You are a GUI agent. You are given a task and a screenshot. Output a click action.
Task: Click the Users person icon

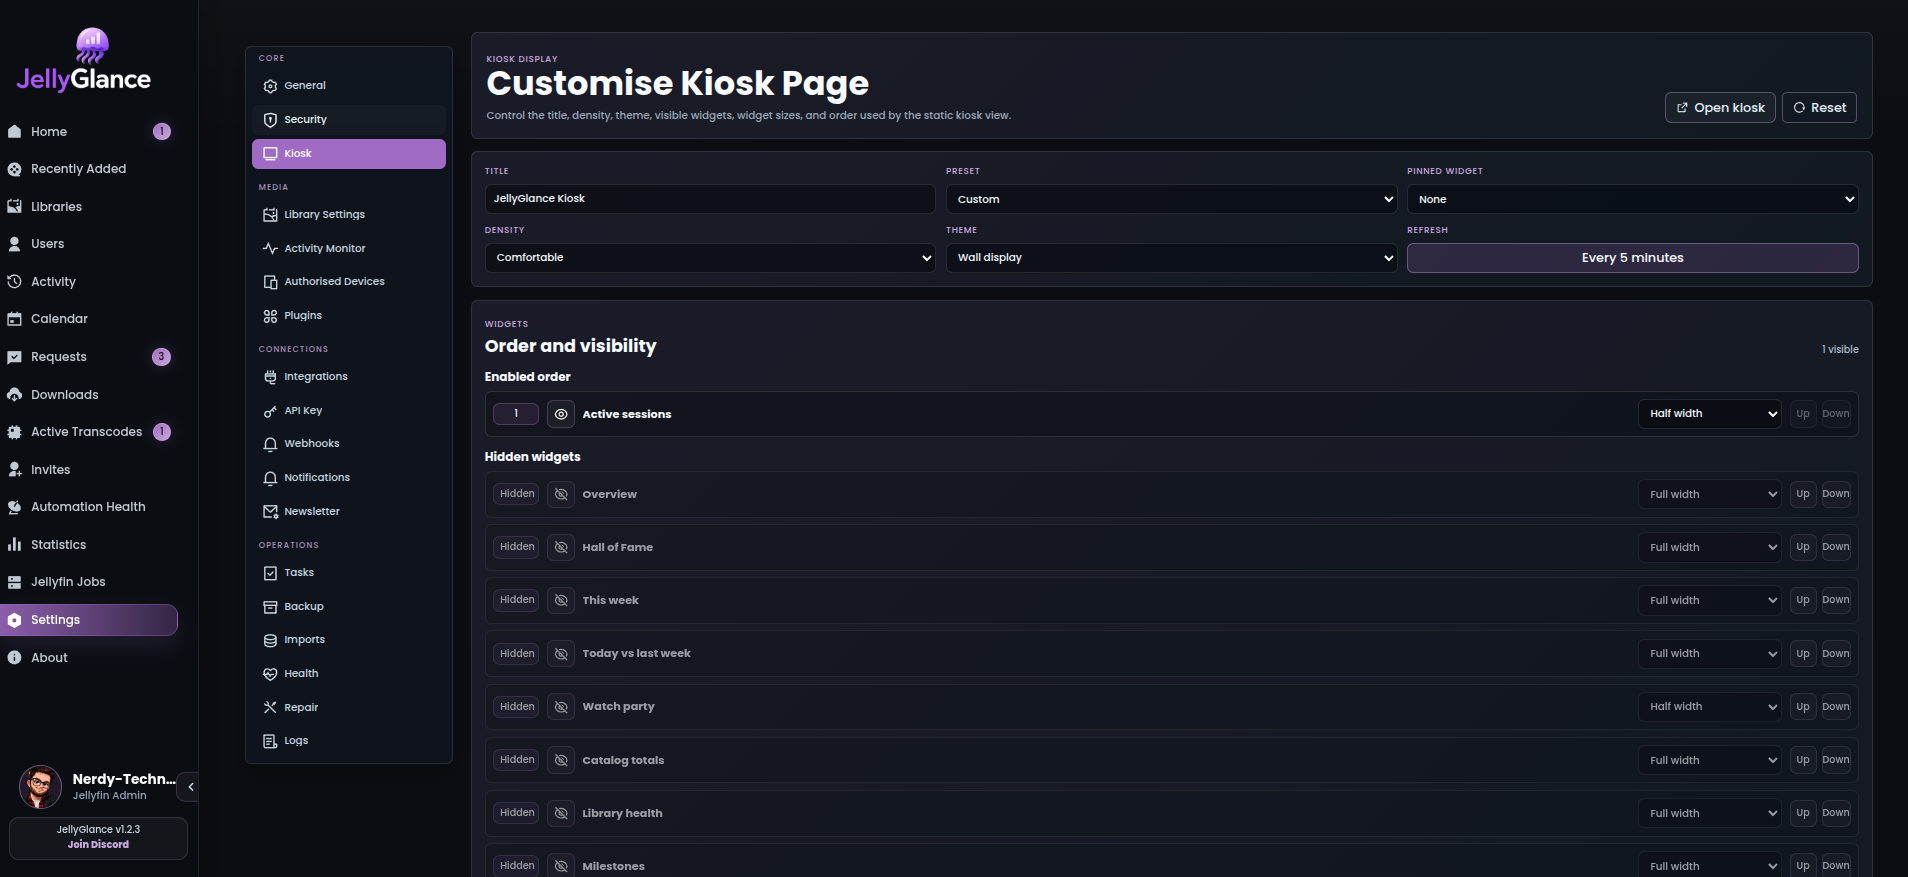(x=15, y=244)
